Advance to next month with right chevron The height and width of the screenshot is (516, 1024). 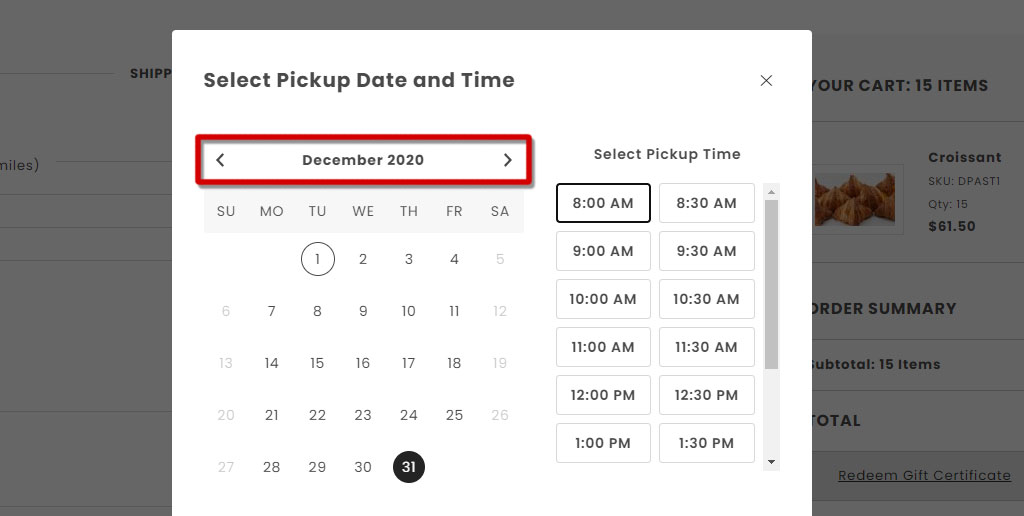(507, 160)
